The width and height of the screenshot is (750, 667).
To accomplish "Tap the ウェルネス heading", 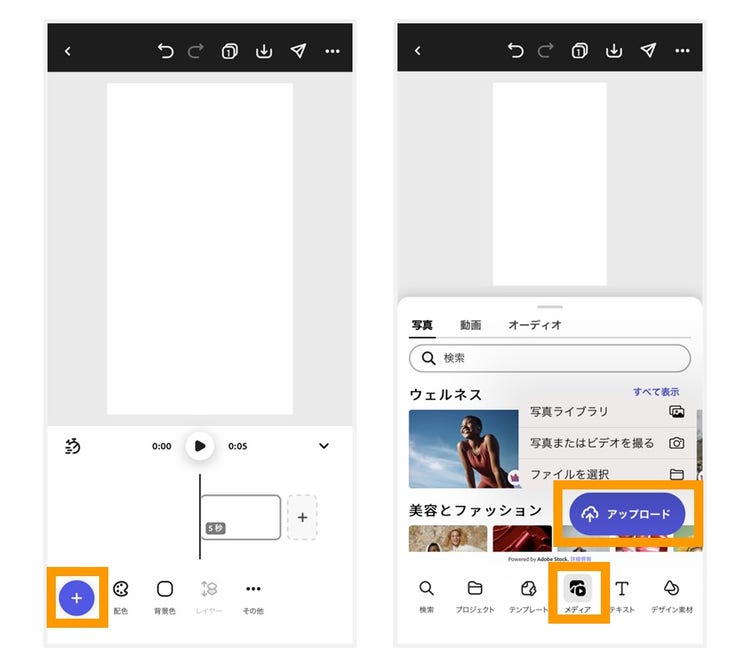I will coord(445,395).
